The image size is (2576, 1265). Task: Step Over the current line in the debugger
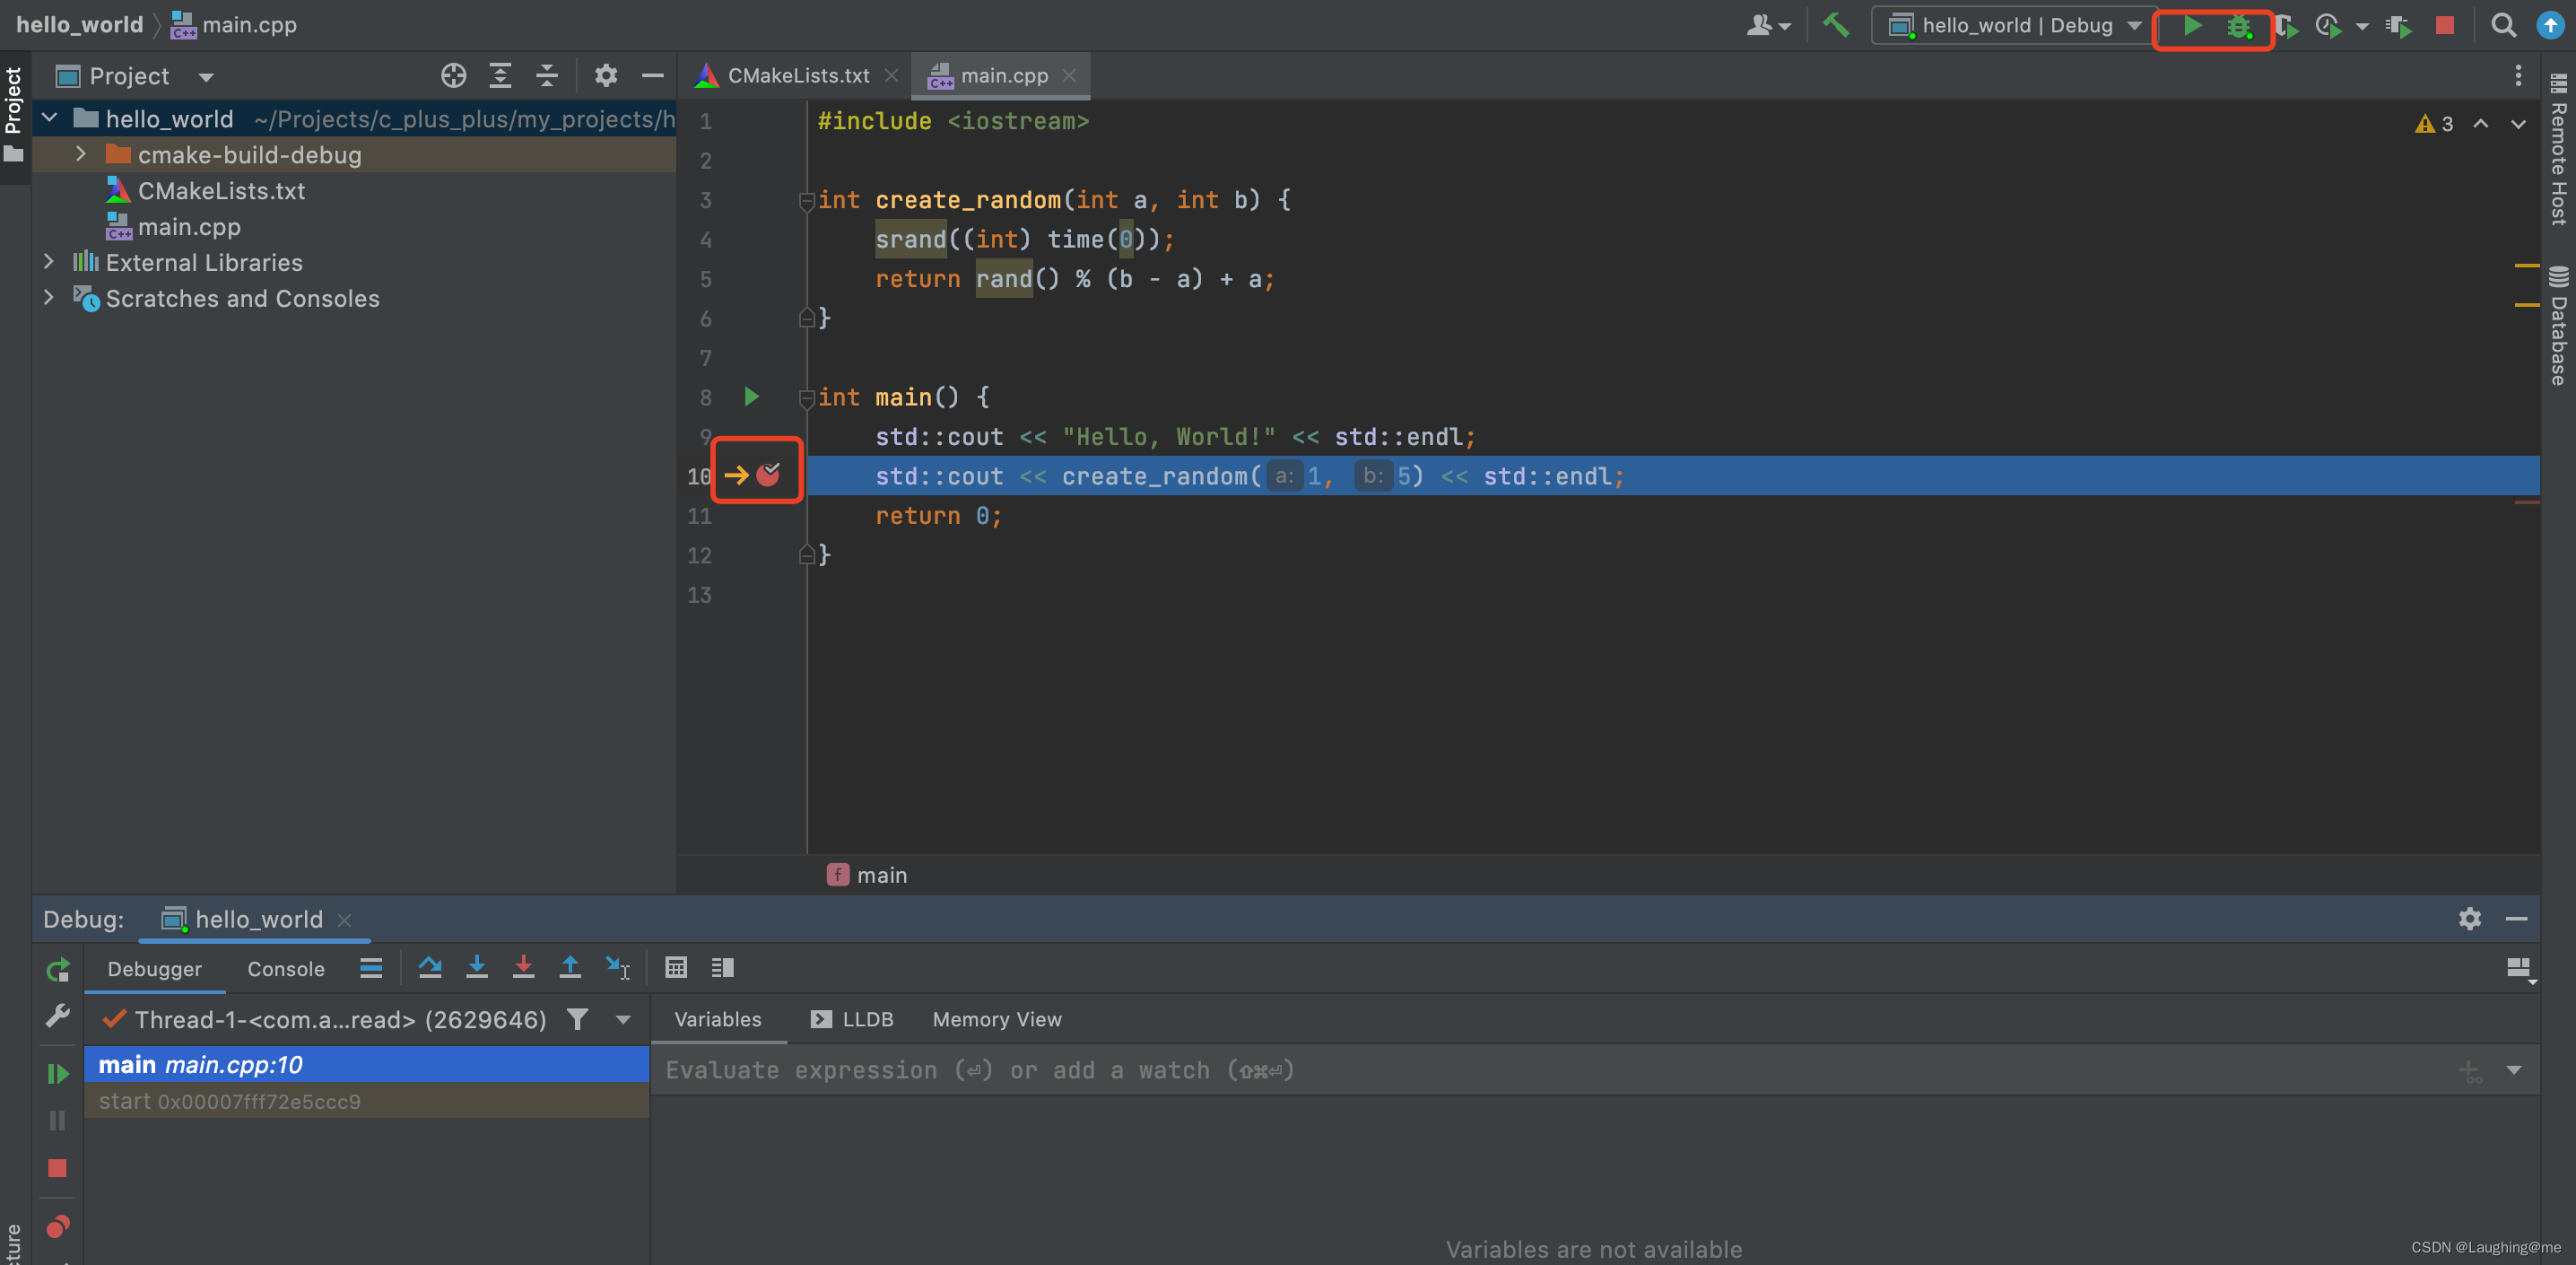click(x=431, y=967)
